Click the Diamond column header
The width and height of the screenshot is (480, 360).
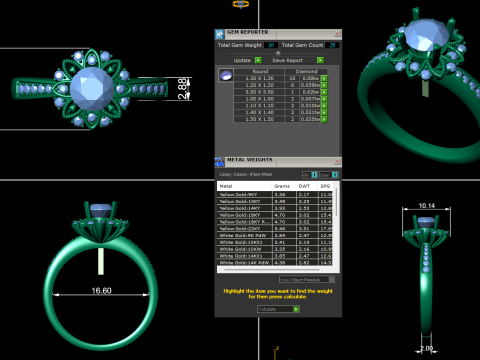pyautogui.click(x=306, y=71)
